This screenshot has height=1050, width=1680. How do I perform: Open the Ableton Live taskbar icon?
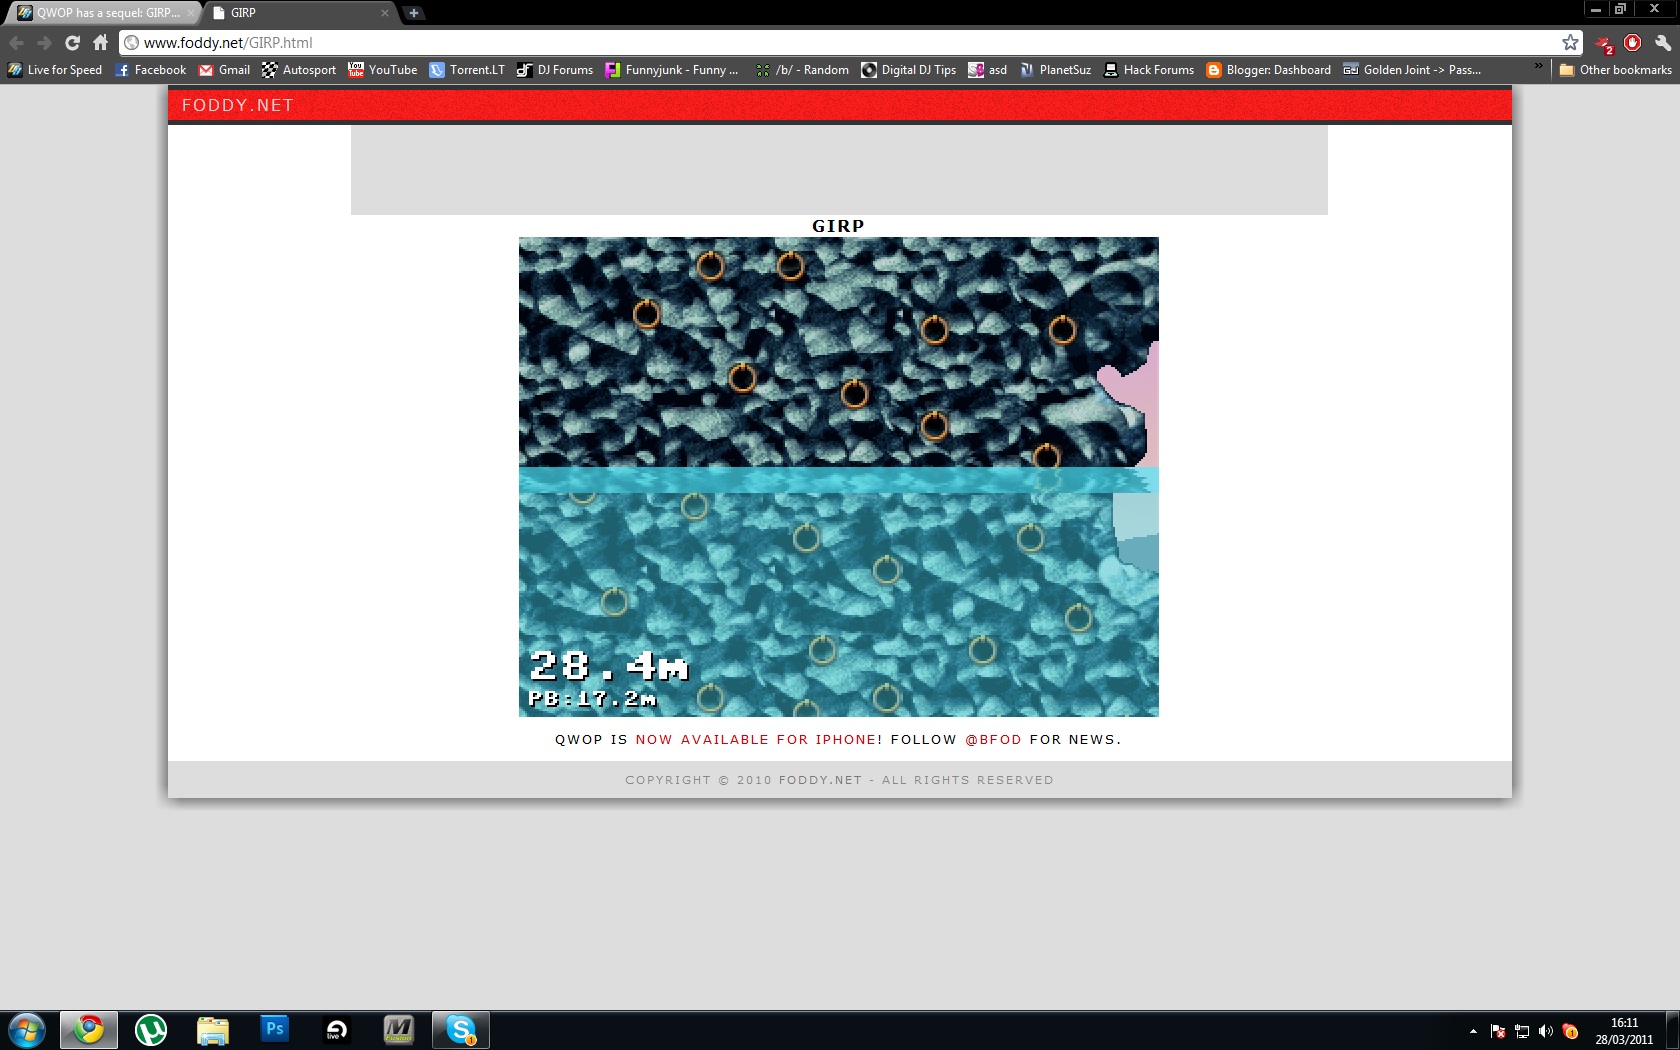pyautogui.click(x=337, y=1030)
